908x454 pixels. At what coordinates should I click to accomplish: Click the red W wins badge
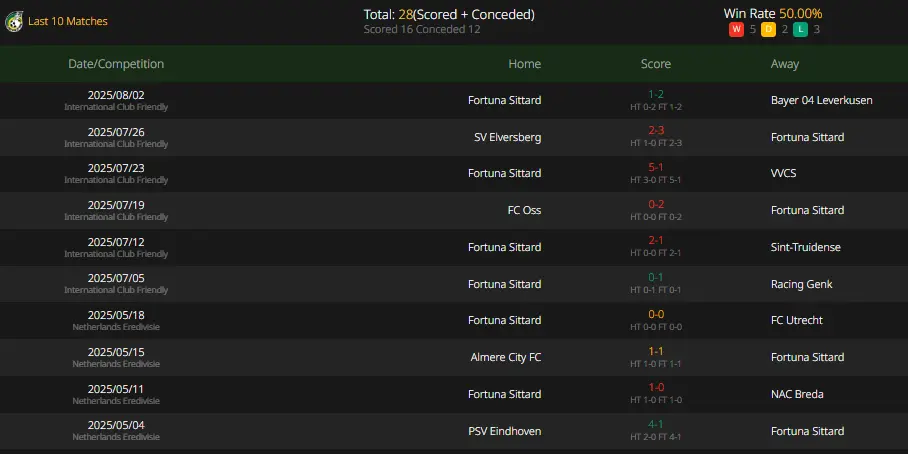(x=736, y=30)
